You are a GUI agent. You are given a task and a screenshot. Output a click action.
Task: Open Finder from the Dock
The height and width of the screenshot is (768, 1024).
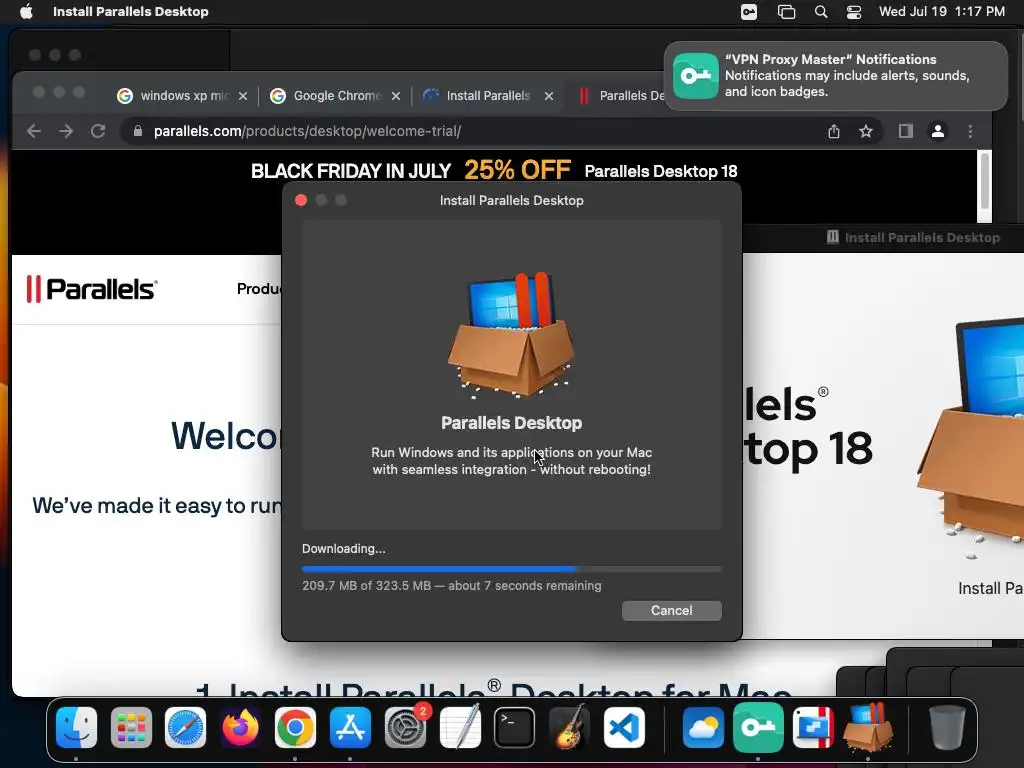click(76, 728)
